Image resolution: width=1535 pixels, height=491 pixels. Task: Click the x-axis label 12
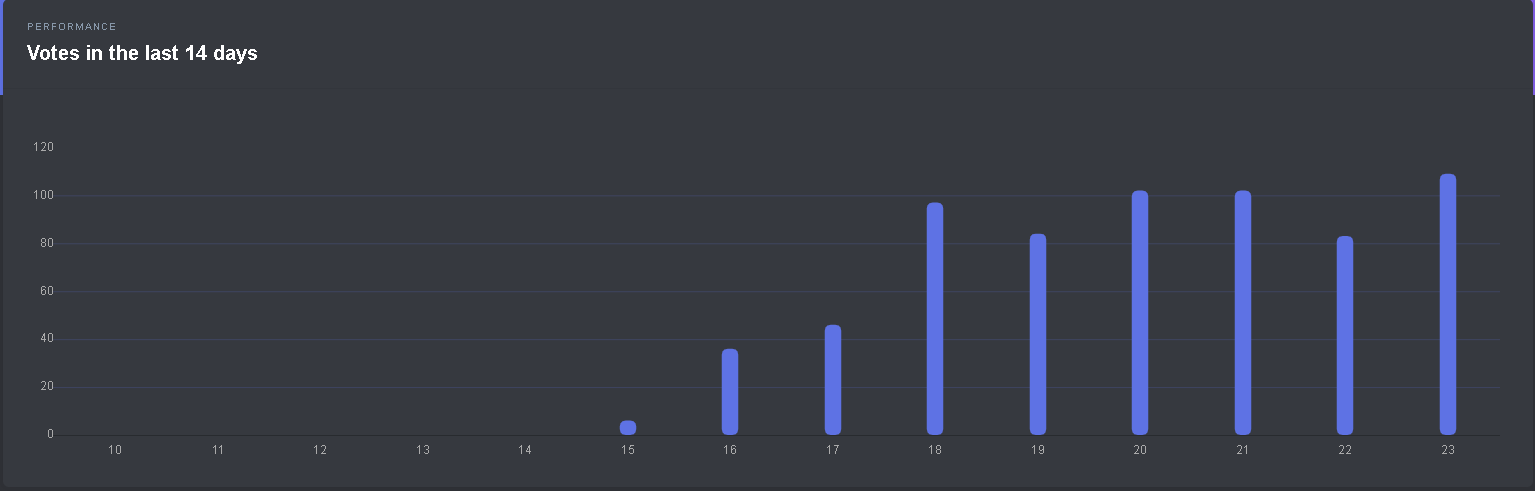coord(320,451)
